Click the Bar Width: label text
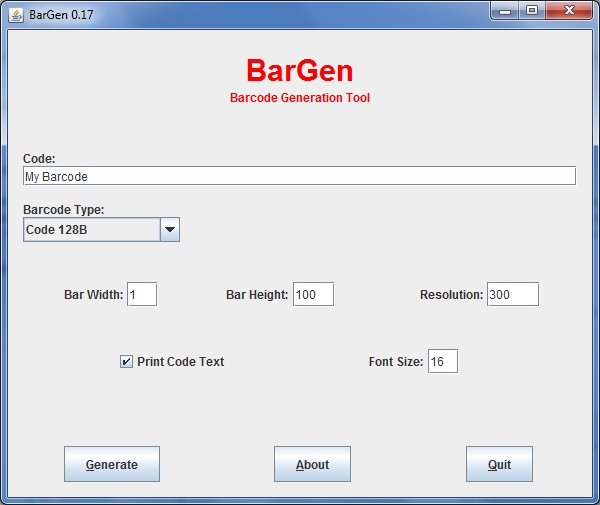The height and width of the screenshot is (505, 600). tap(93, 295)
